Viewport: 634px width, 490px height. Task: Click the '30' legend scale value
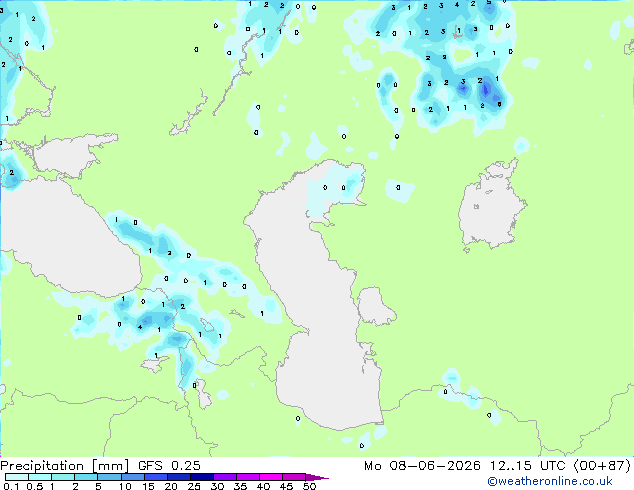click(x=217, y=486)
